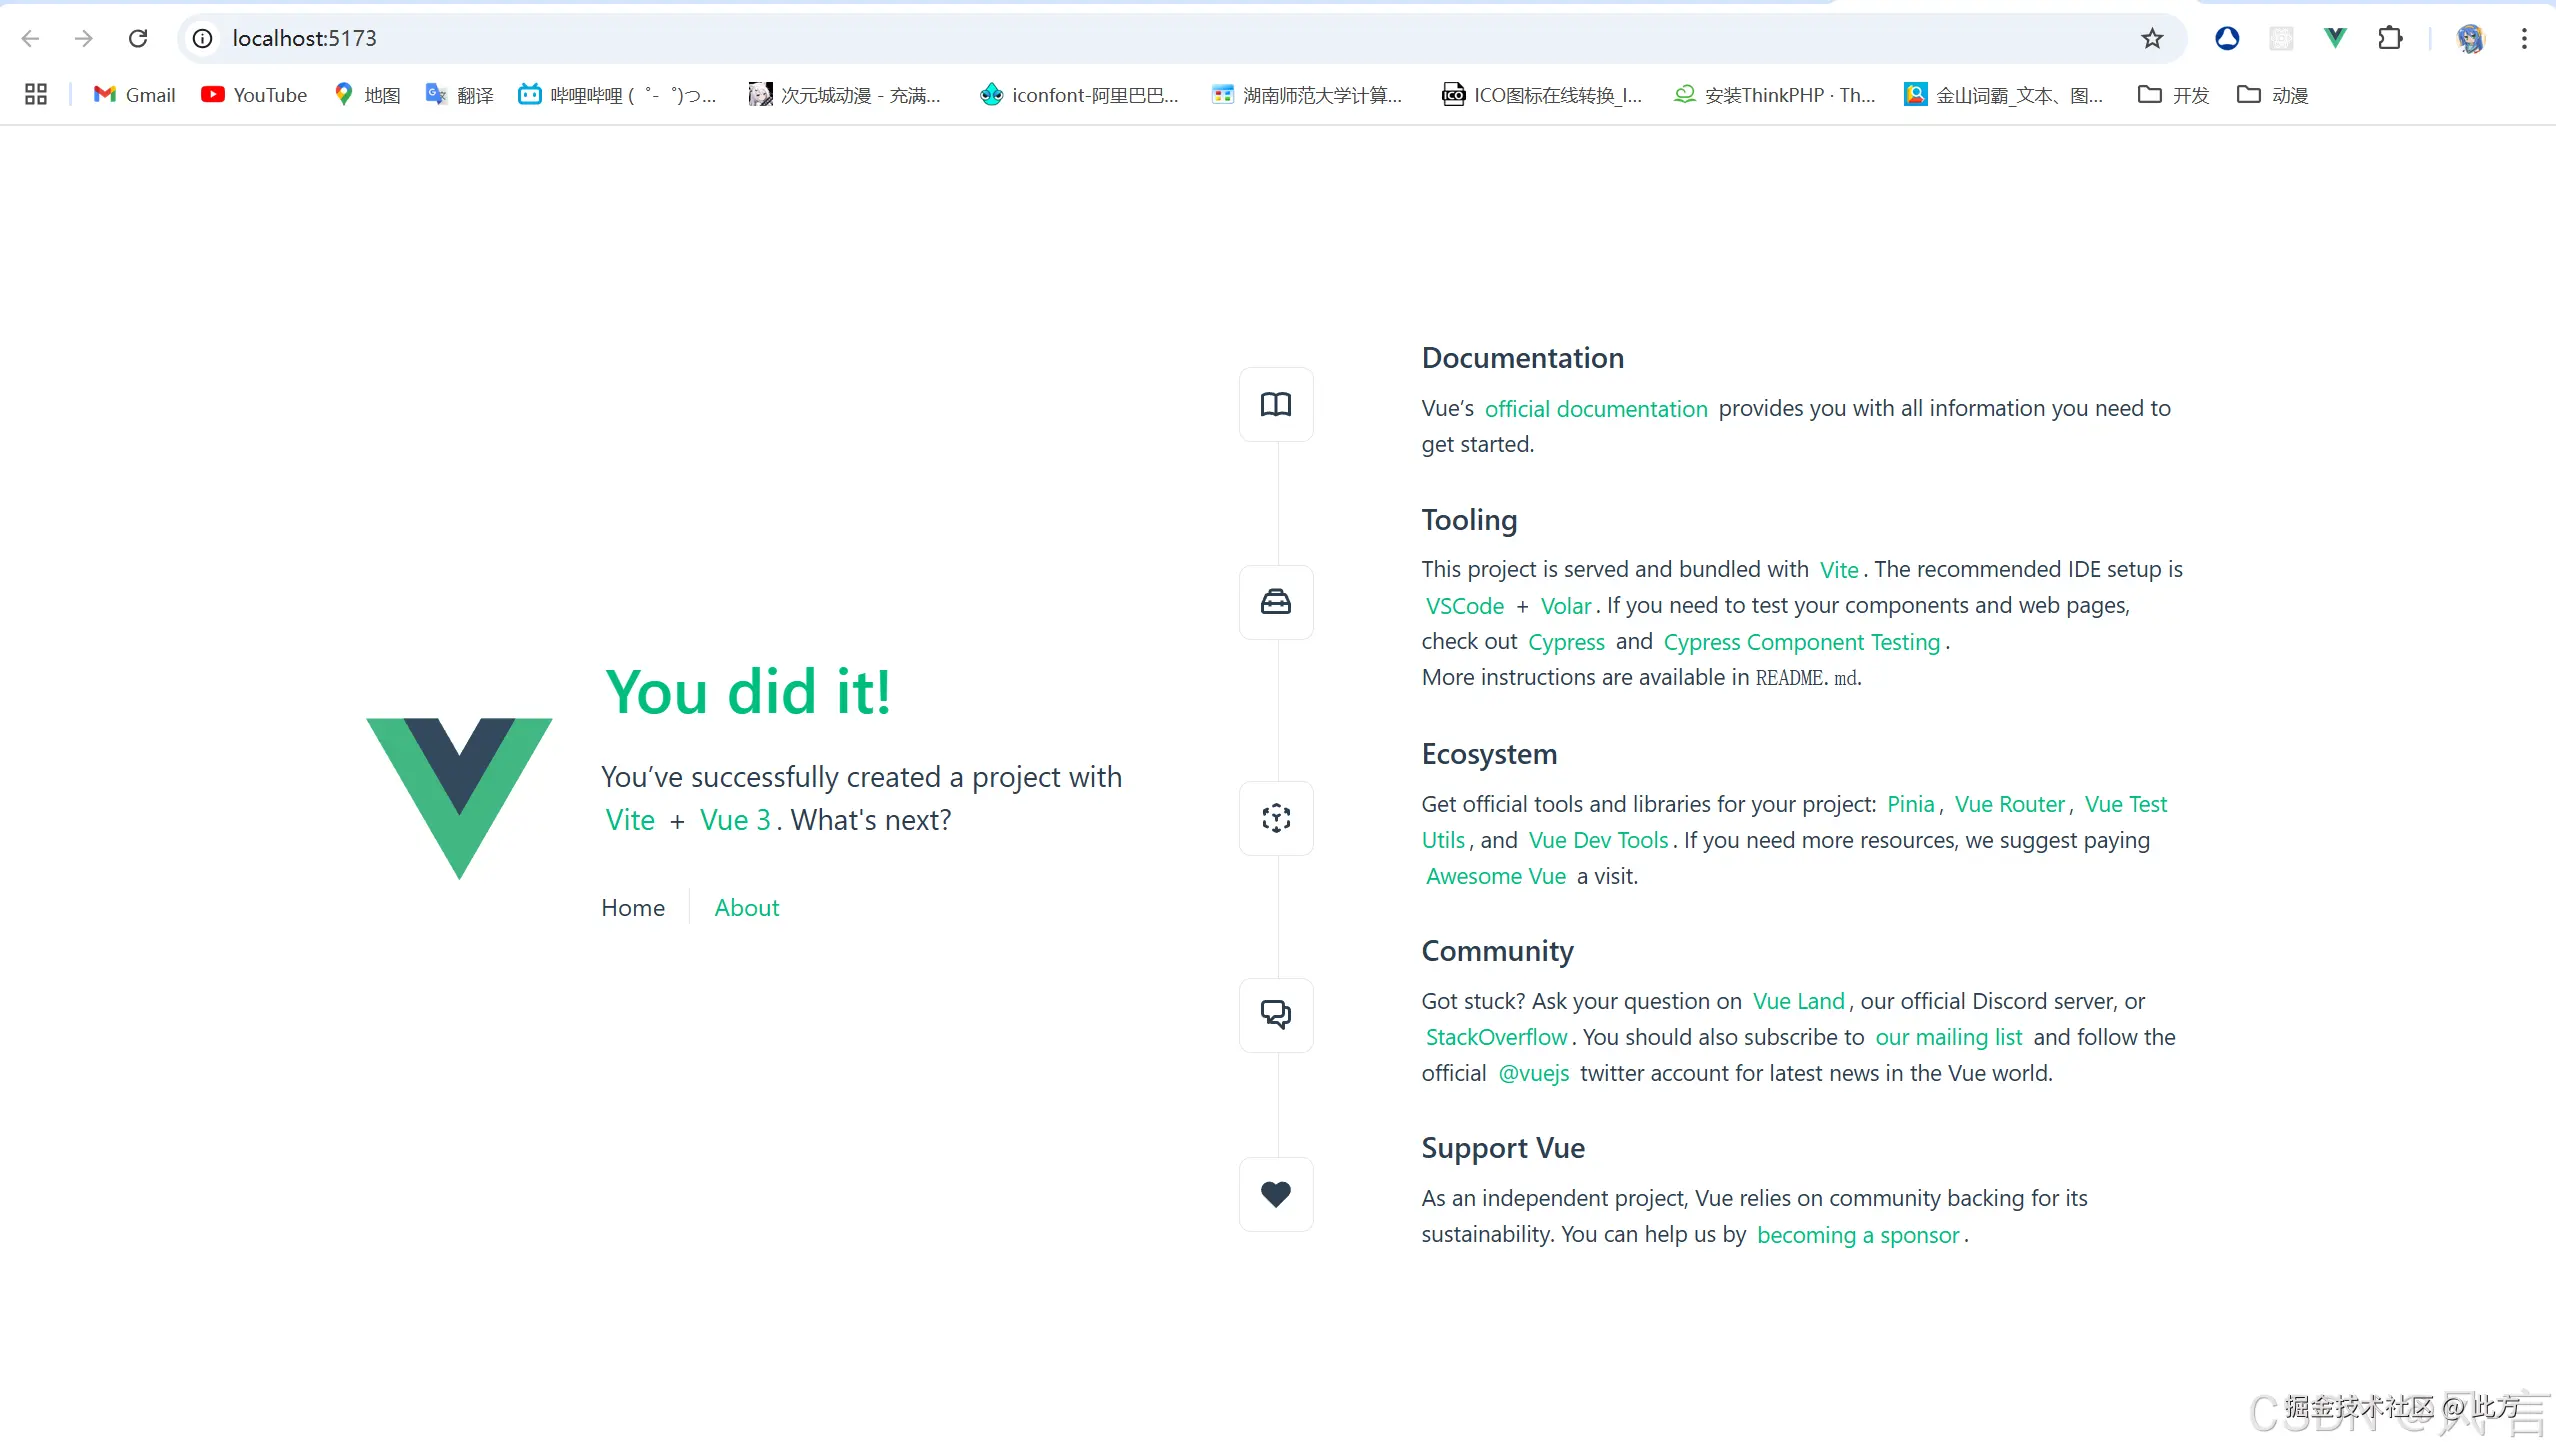This screenshot has width=2556, height=1456.
Task: Click the Ecosystem icon
Action: (1275, 818)
